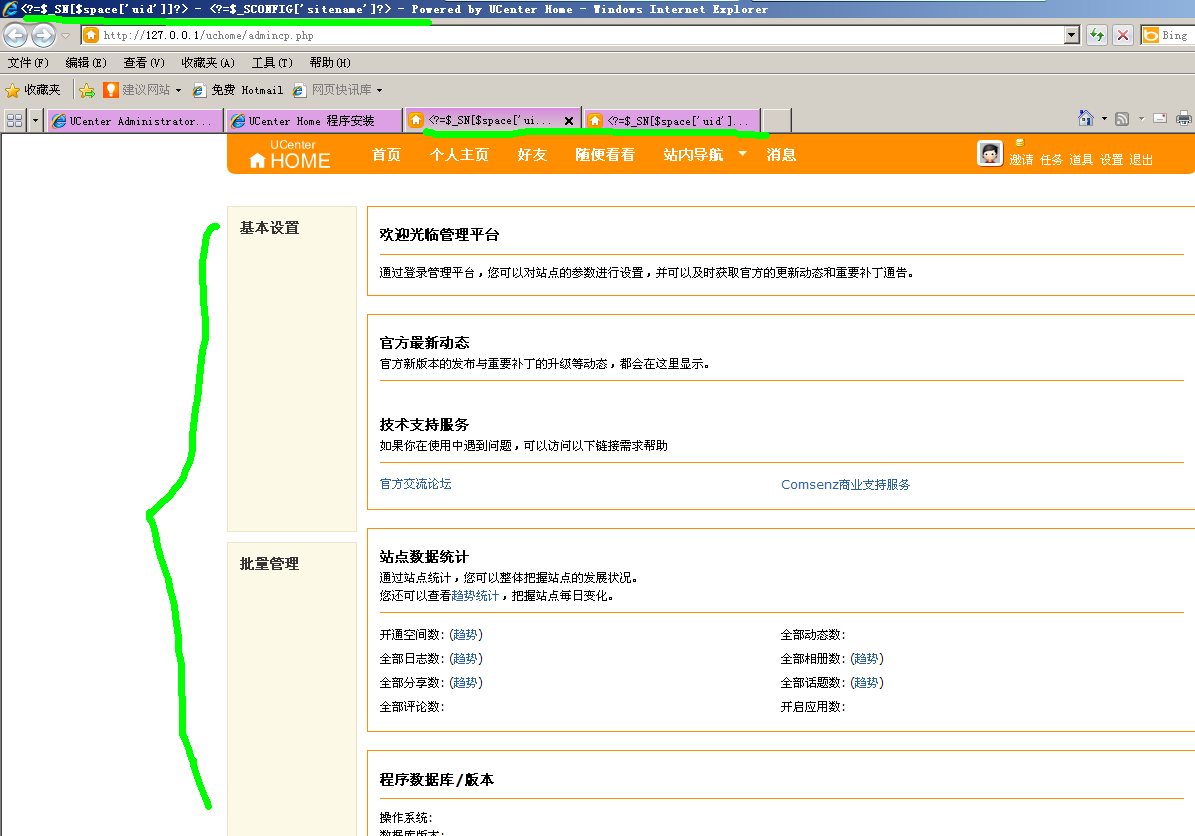Viewport: 1195px width, 836px height.
Task: Go to 首页 in site navigation
Action: click(386, 155)
